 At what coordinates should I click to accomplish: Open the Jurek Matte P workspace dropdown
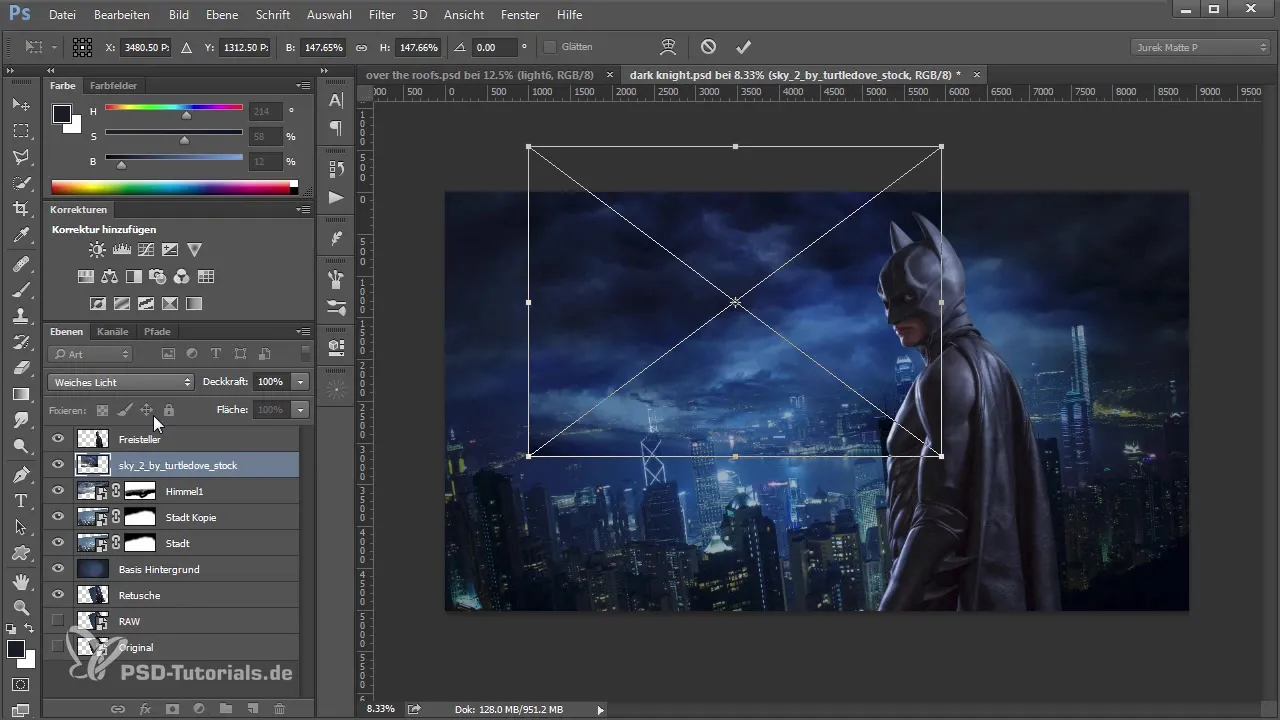click(1200, 47)
